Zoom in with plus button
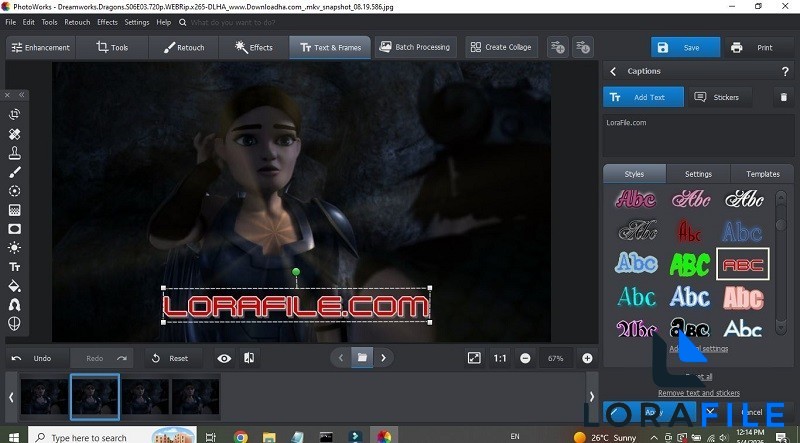The height and width of the screenshot is (443, 800). 587,358
